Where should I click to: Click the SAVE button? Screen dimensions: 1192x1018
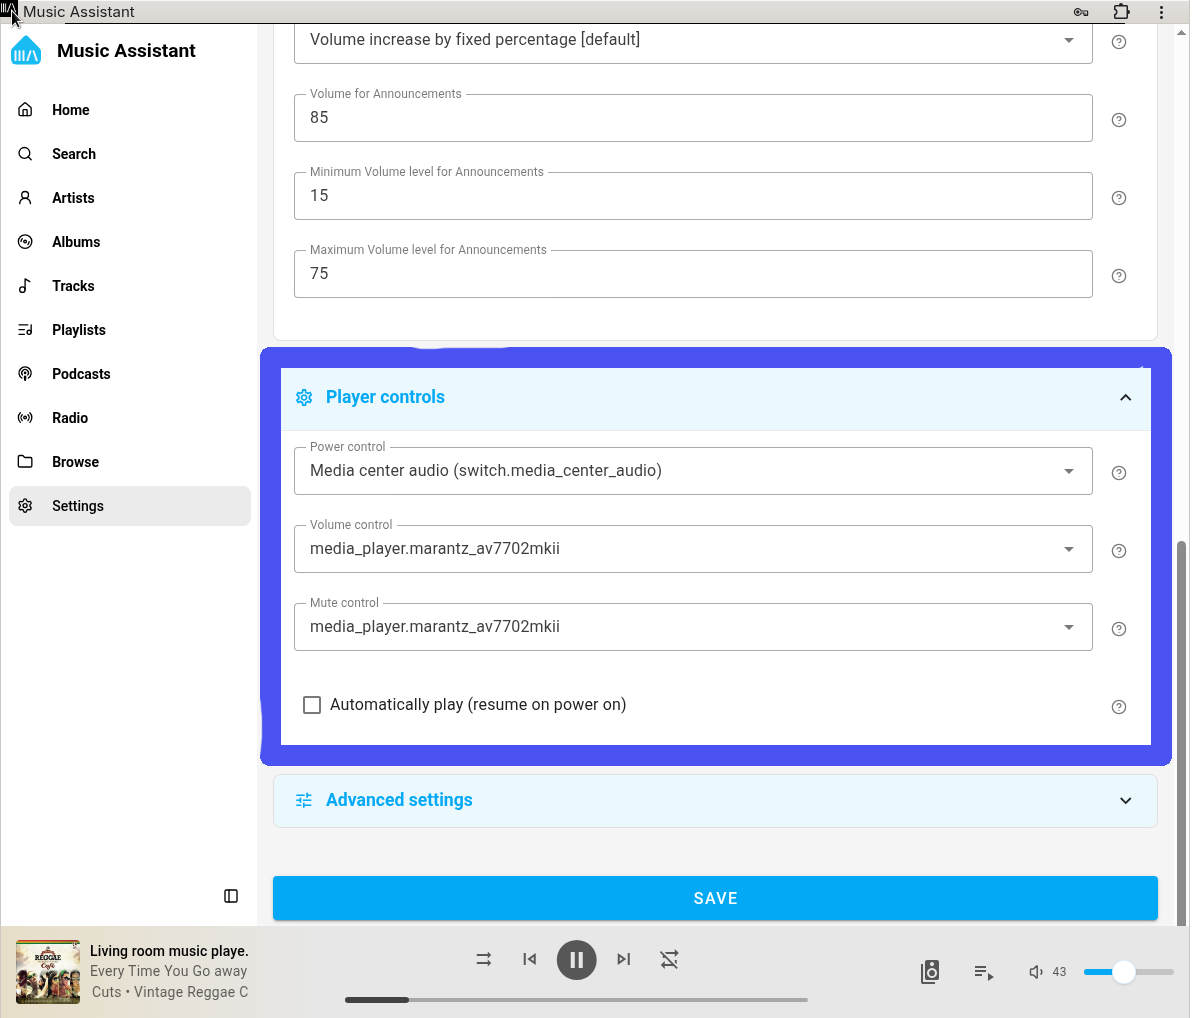click(714, 898)
